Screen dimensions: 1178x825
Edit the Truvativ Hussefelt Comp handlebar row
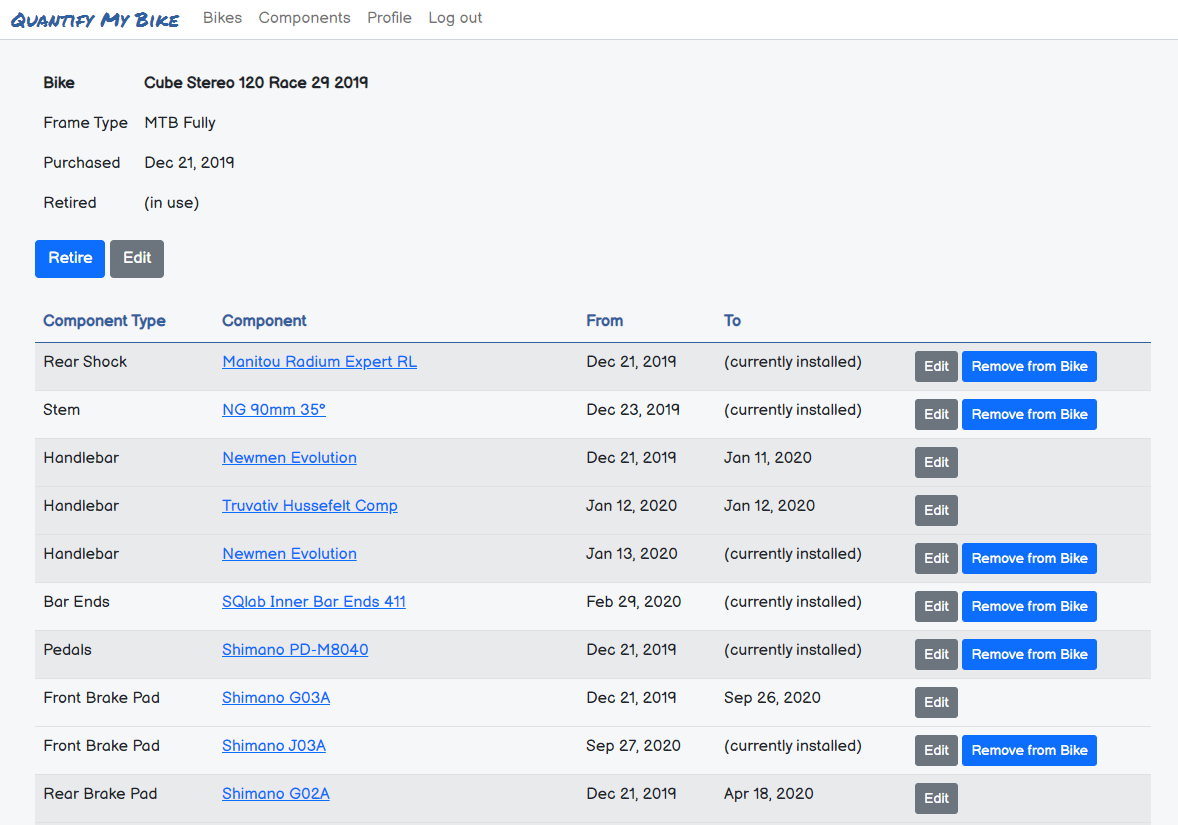point(936,511)
